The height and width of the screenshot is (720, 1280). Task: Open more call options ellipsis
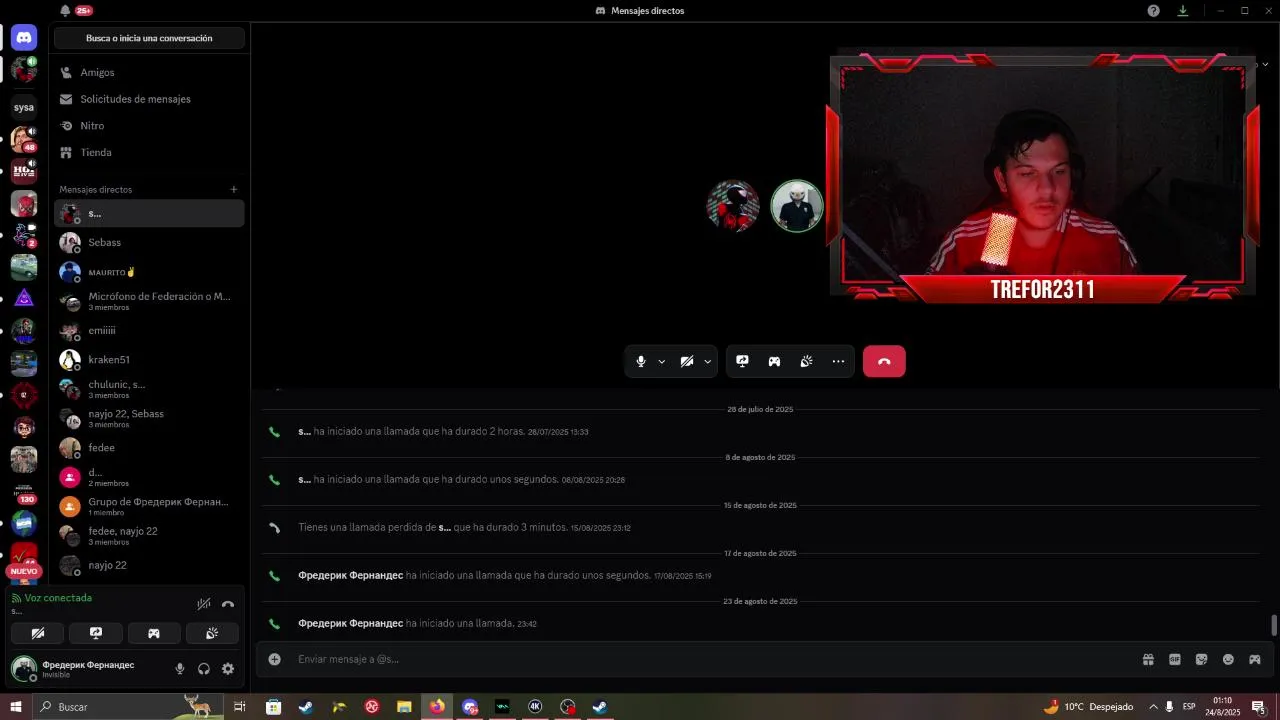point(838,361)
